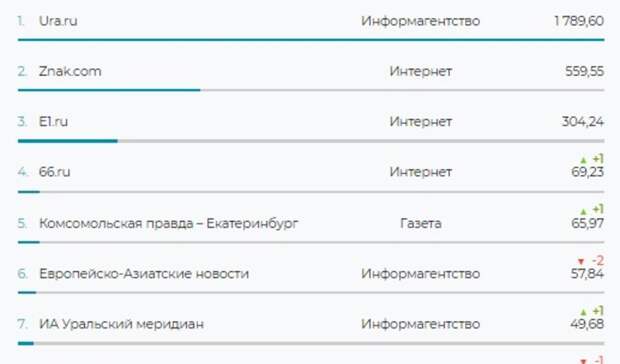Click the E1.ru index bar
This screenshot has width=620, height=364.
[x=311, y=141]
